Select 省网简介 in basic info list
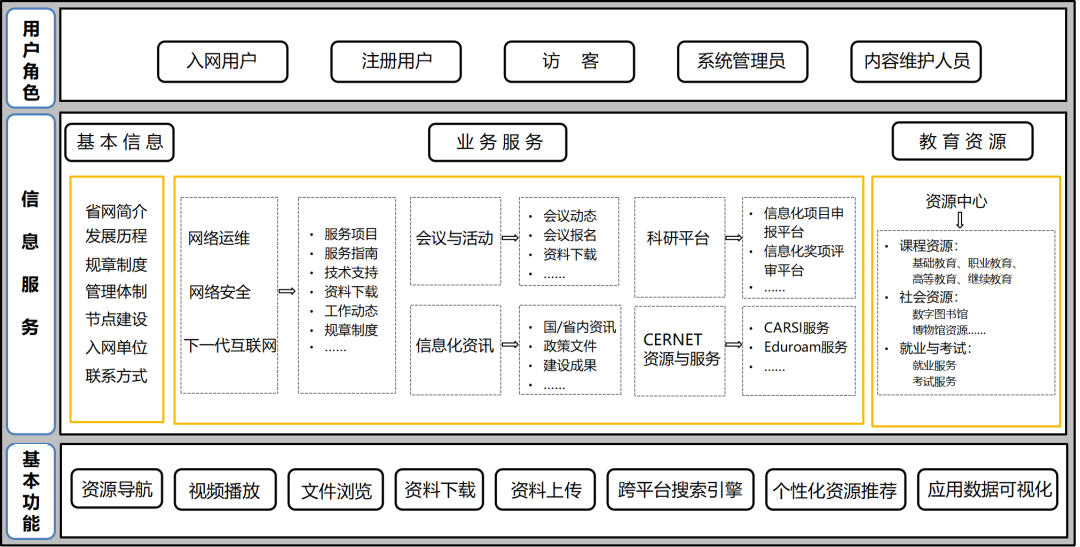 116,211
